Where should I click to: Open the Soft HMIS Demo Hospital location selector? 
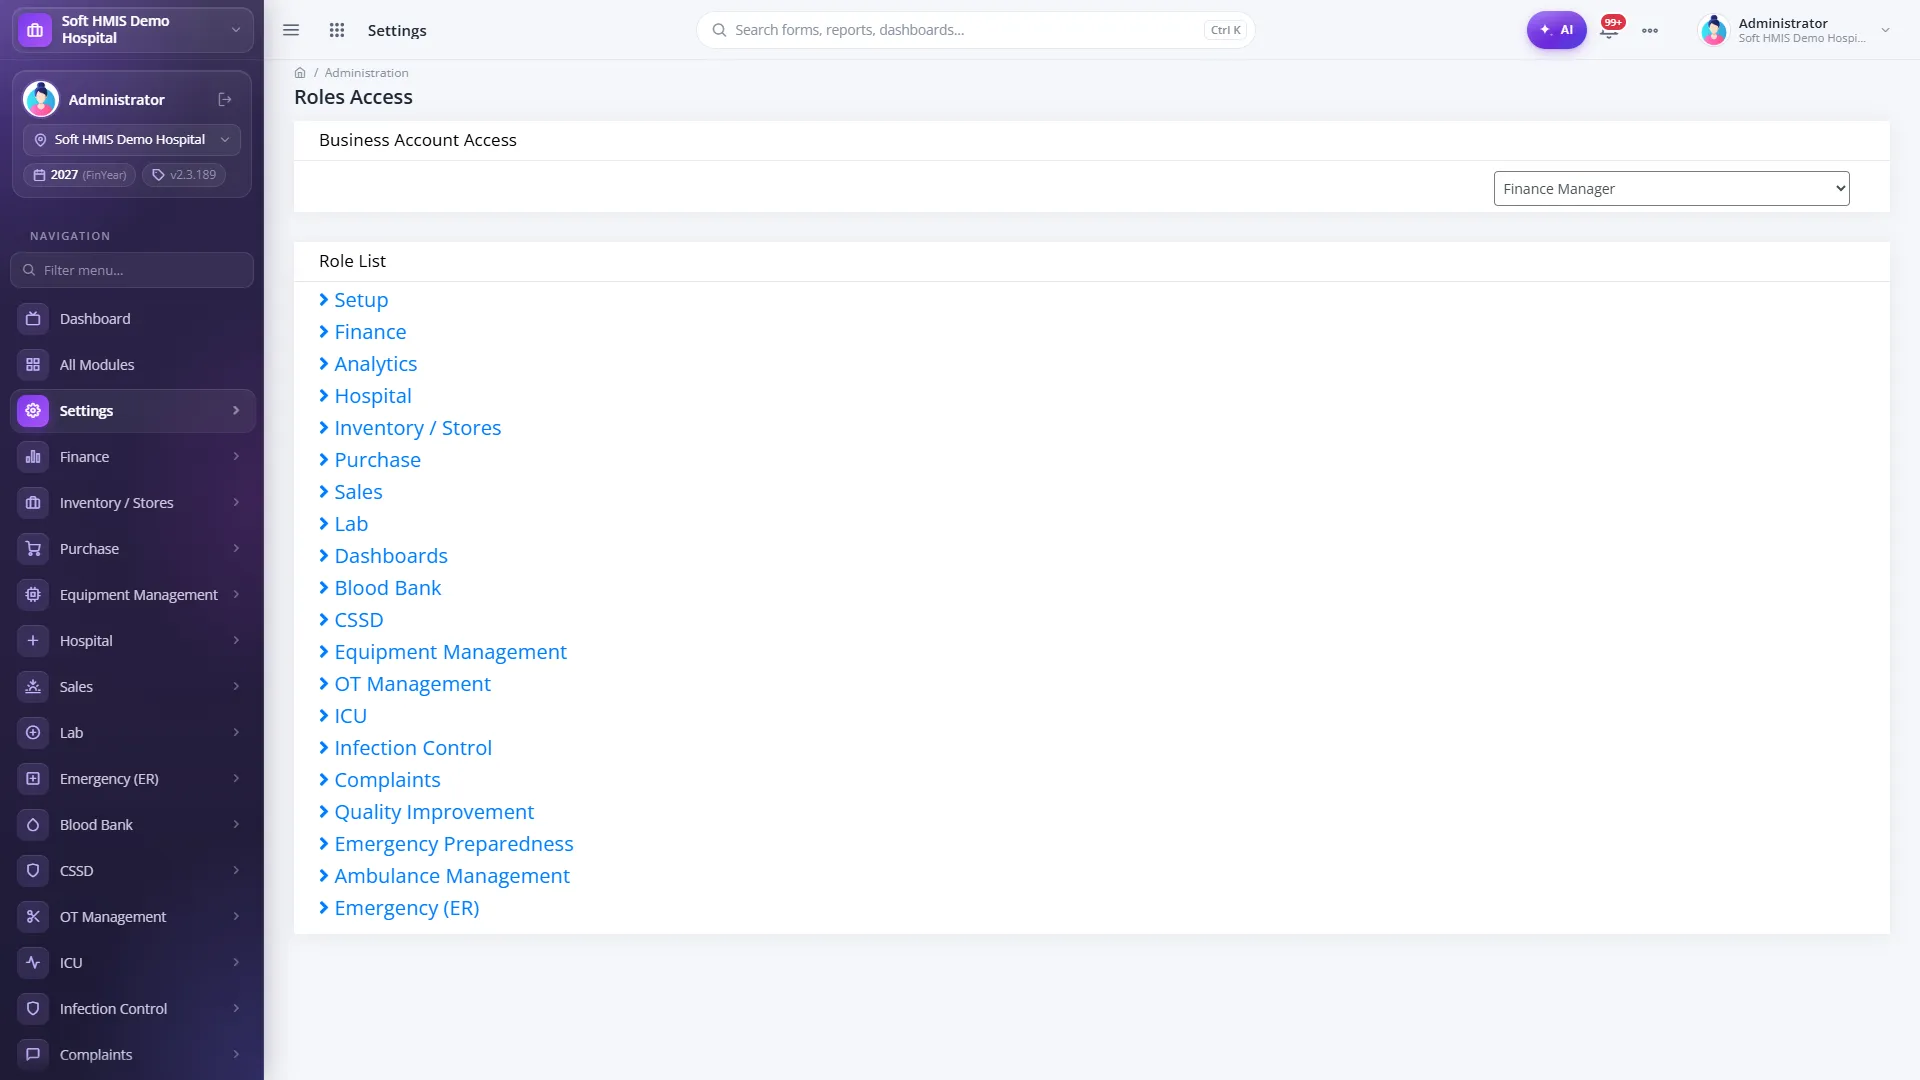(x=132, y=140)
